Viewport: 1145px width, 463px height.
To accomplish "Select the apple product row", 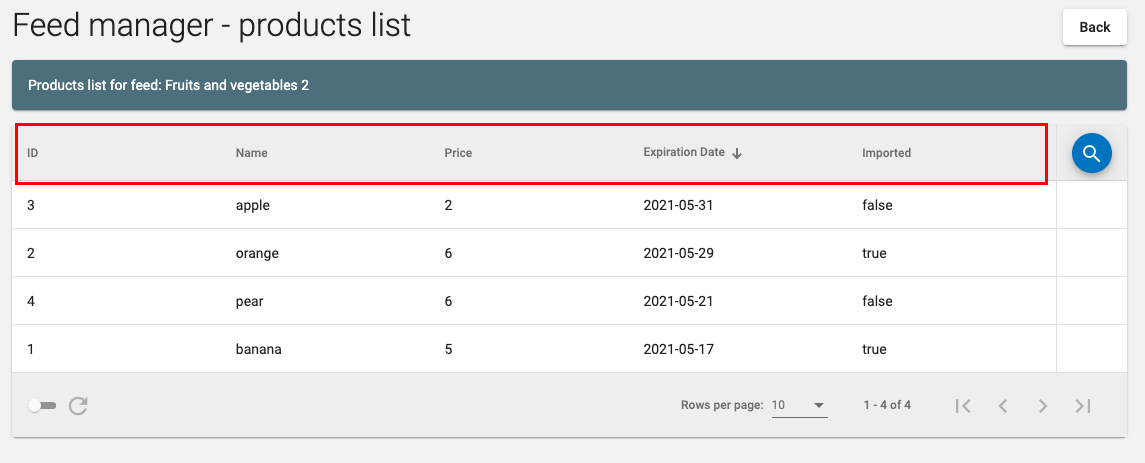I will [534, 205].
